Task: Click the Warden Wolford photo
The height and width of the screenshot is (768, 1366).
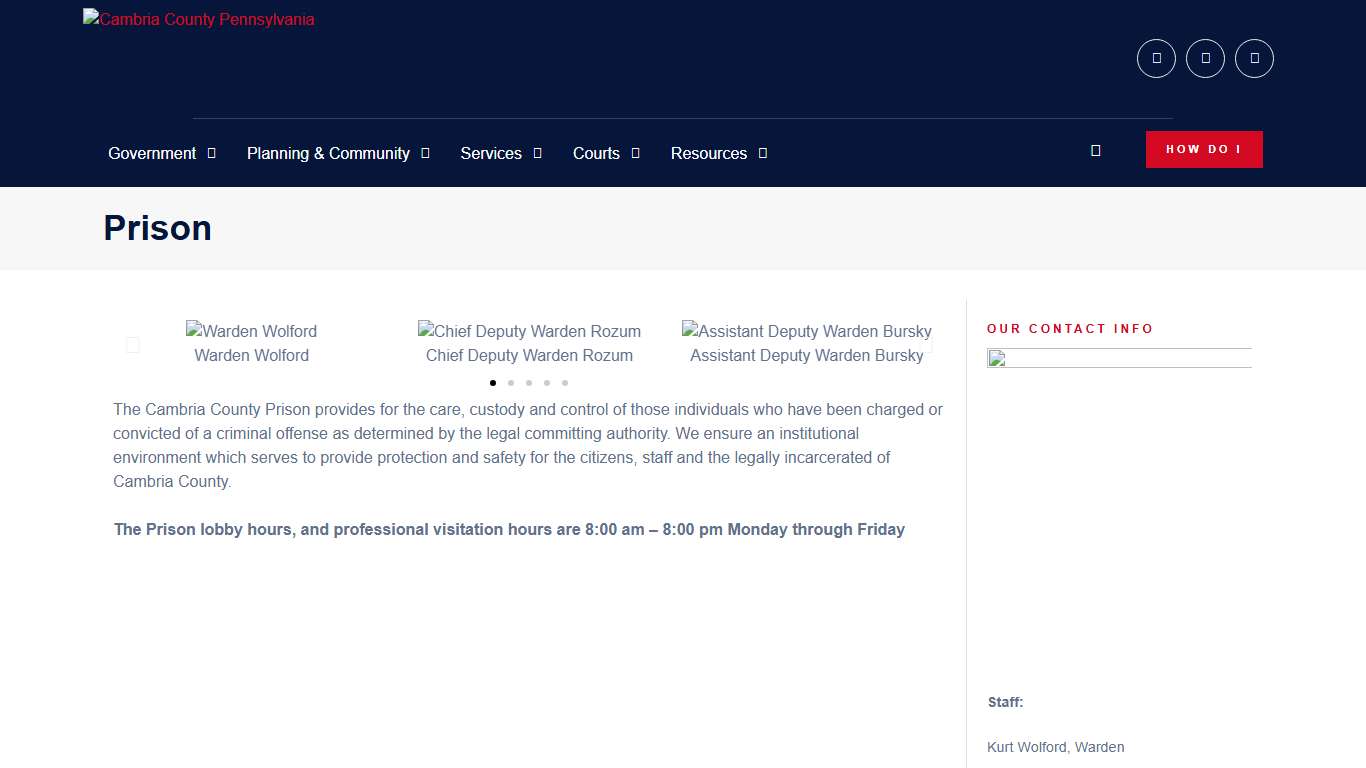Action: point(251,331)
